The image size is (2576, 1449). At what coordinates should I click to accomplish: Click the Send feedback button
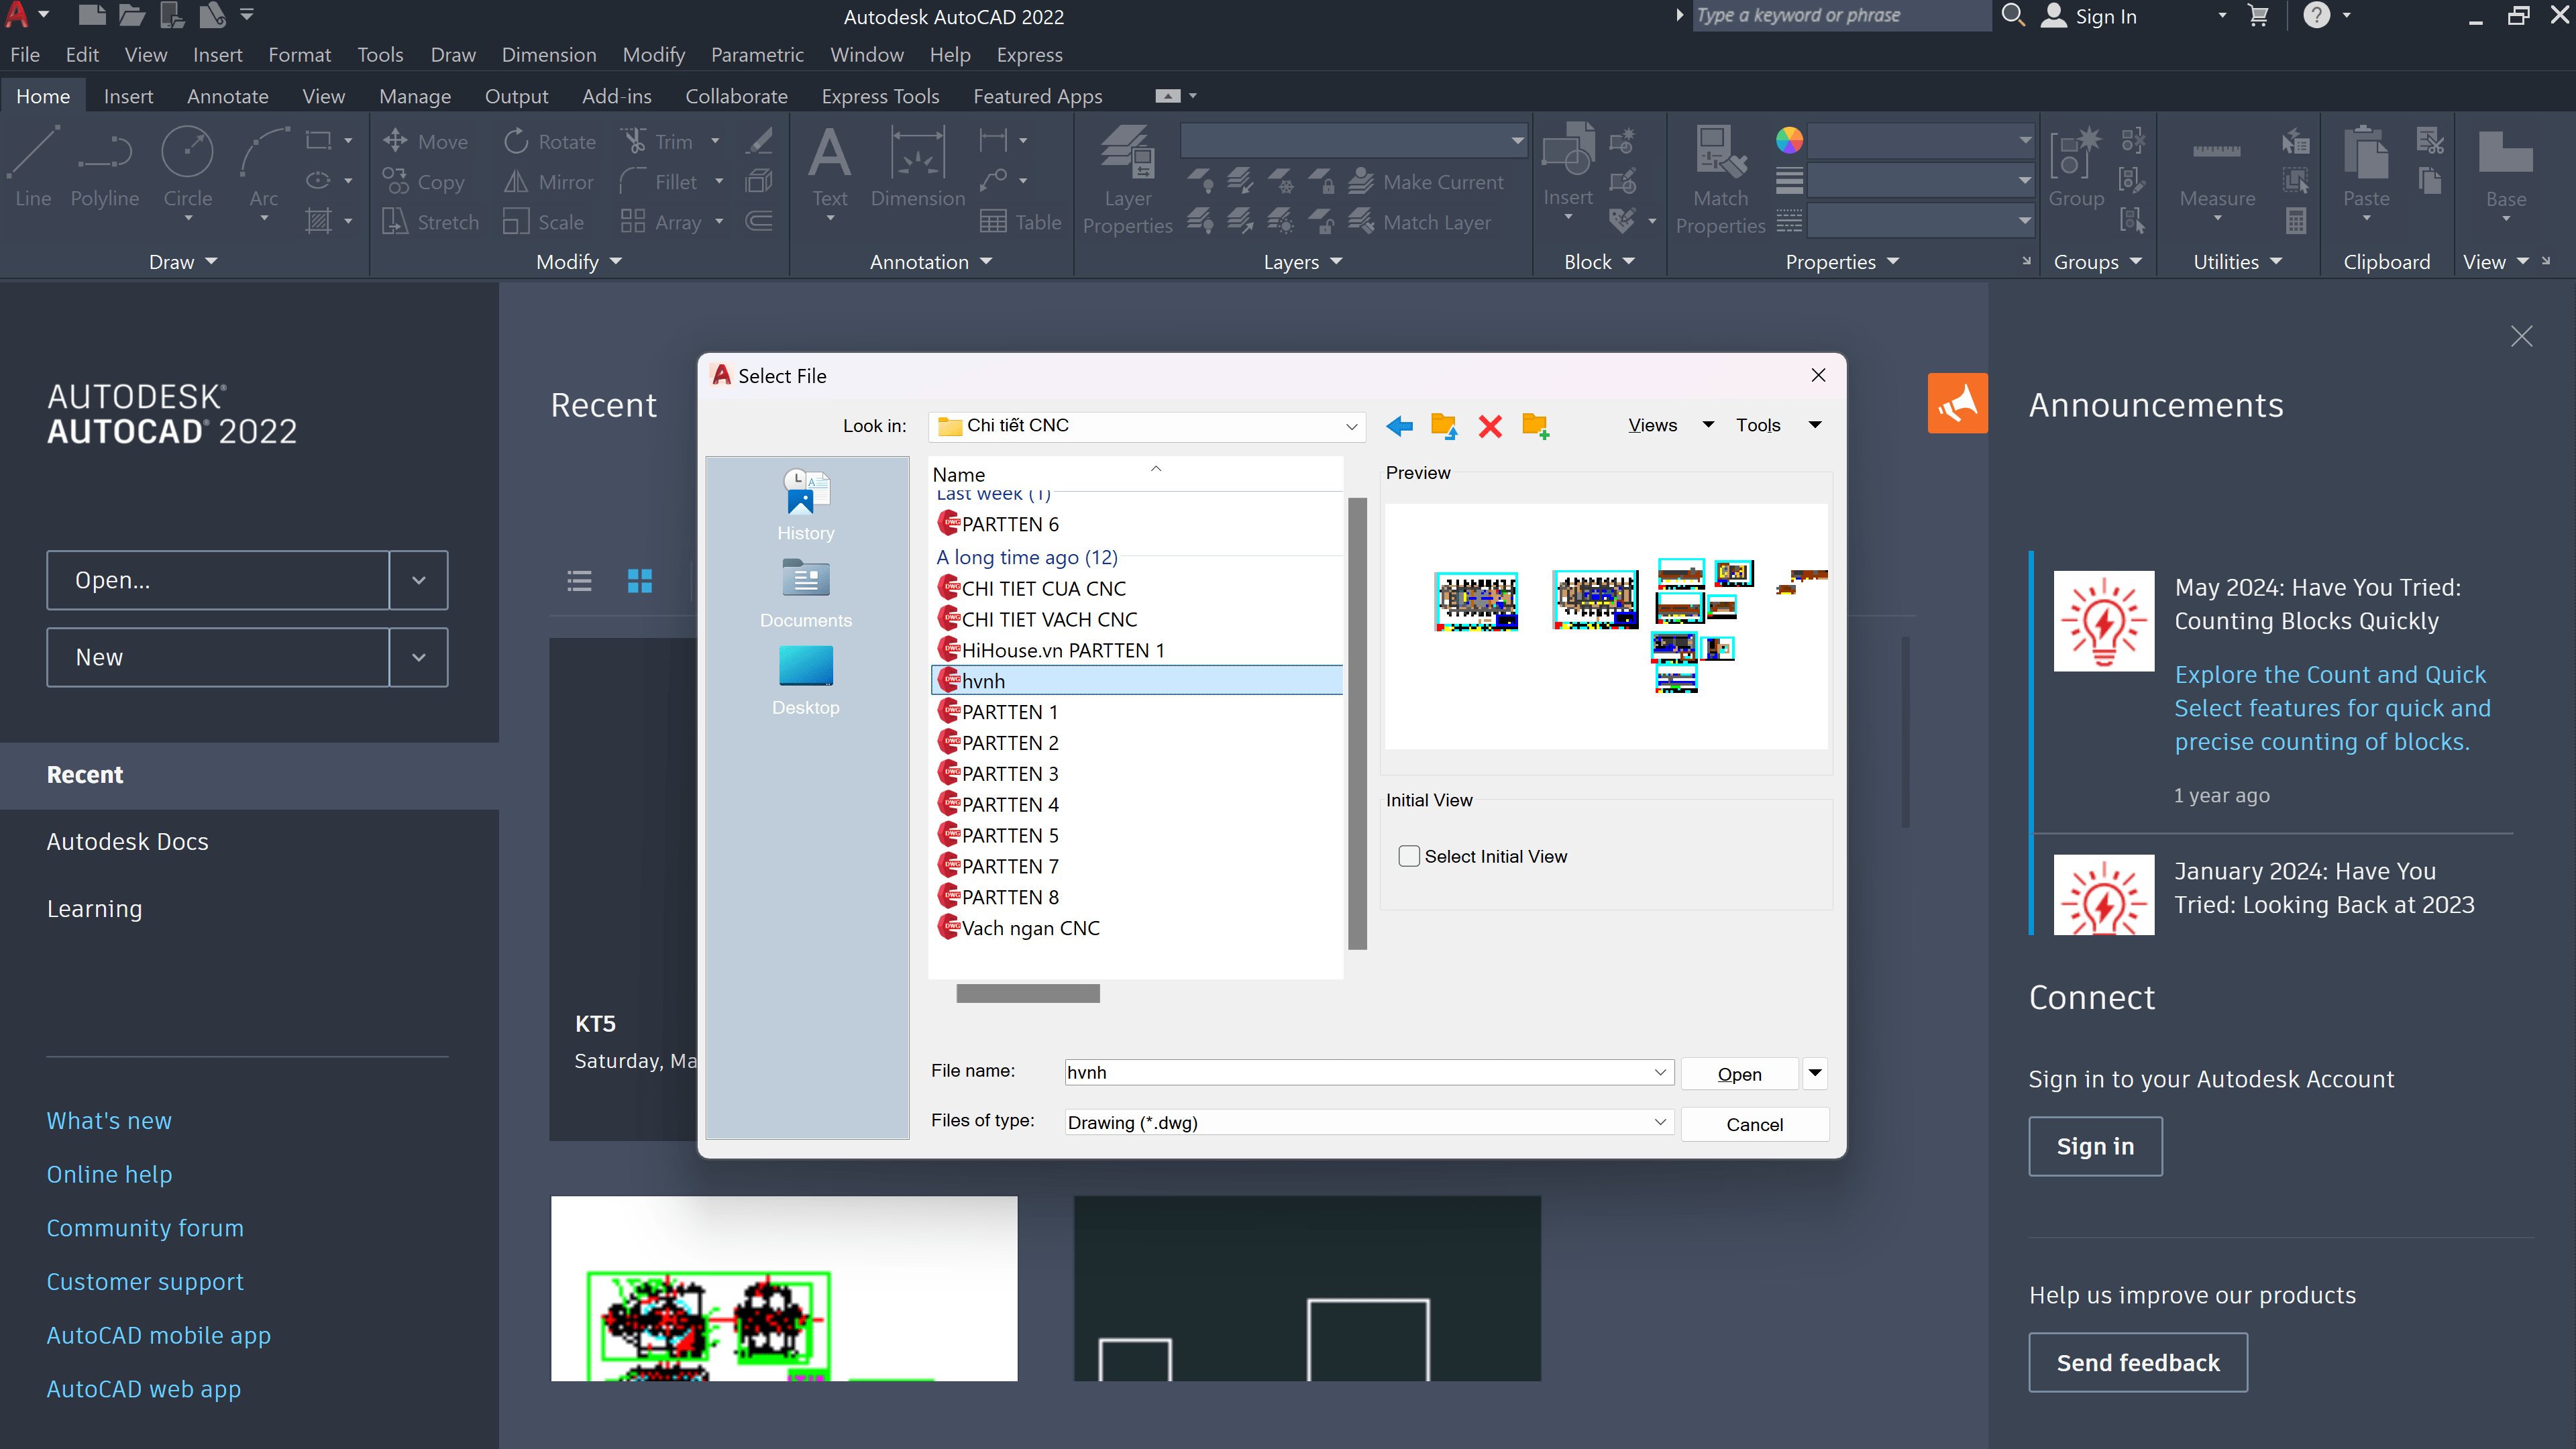pyautogui.click(x=2138, y=1362)
